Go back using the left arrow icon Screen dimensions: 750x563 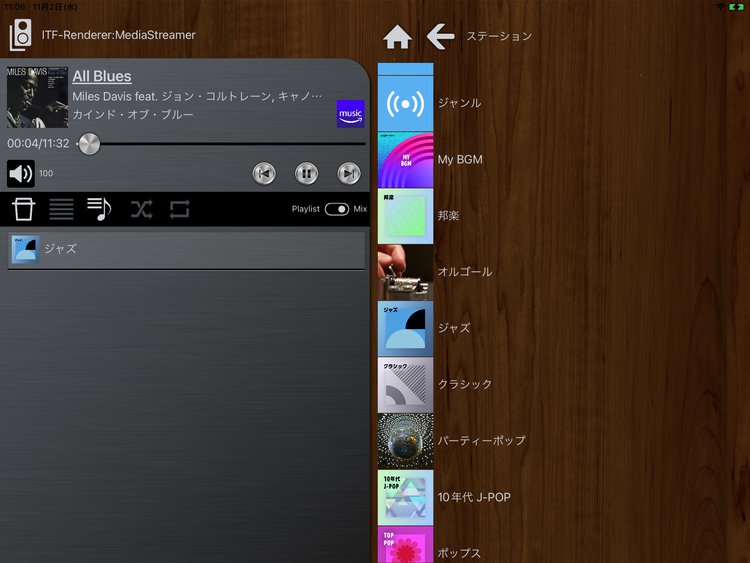pos(440,37)
